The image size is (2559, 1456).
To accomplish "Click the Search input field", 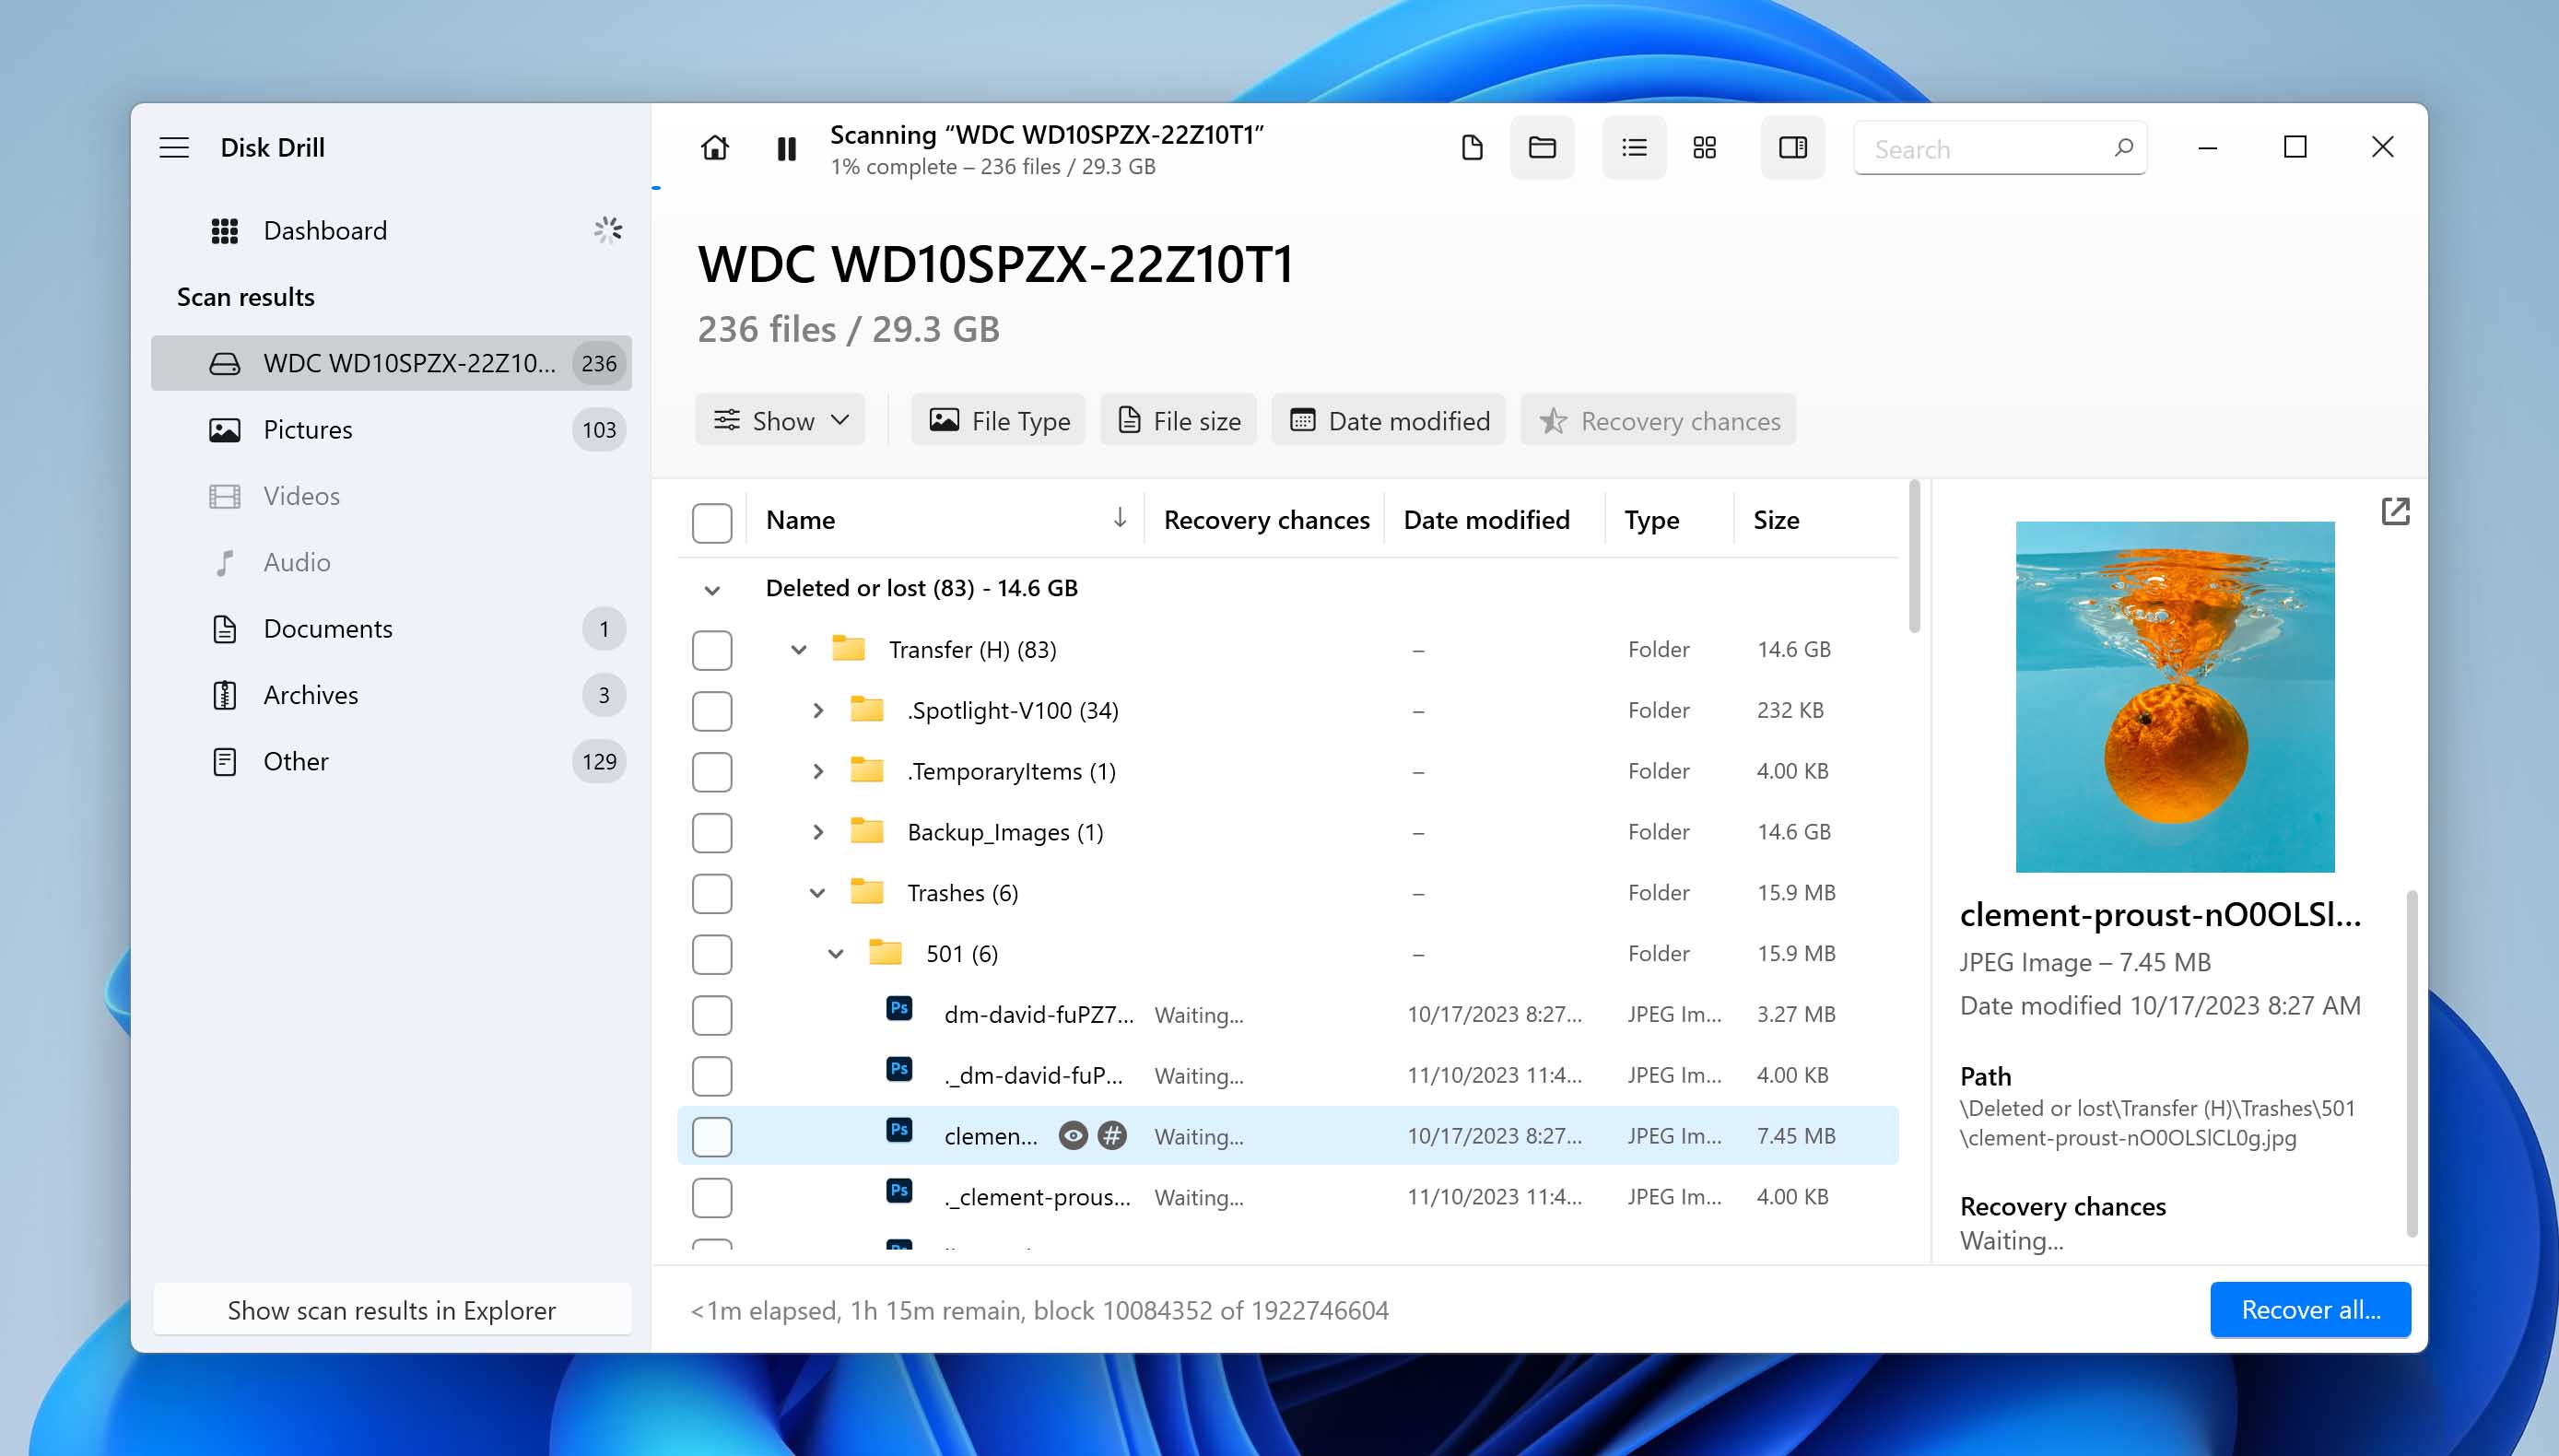I will (x=2000, y=148).
